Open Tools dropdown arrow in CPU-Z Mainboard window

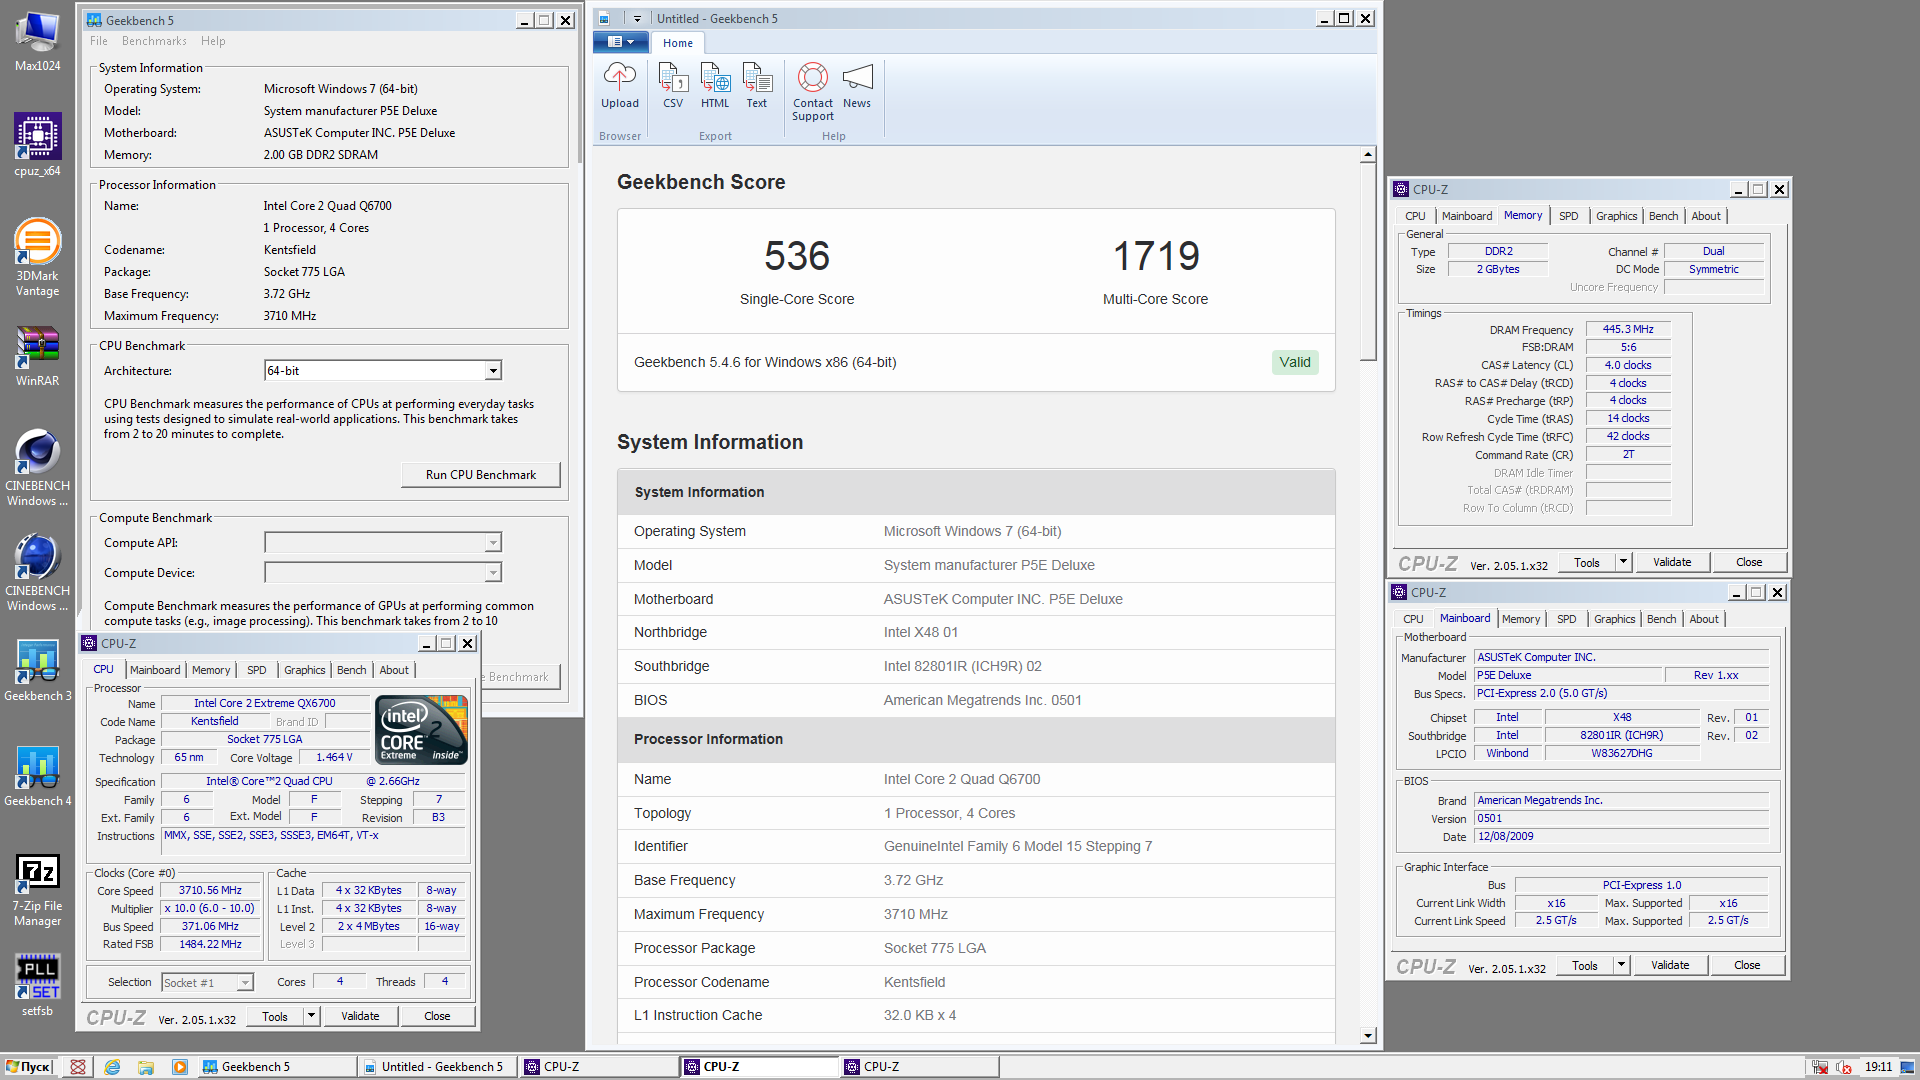point(1621,965)
